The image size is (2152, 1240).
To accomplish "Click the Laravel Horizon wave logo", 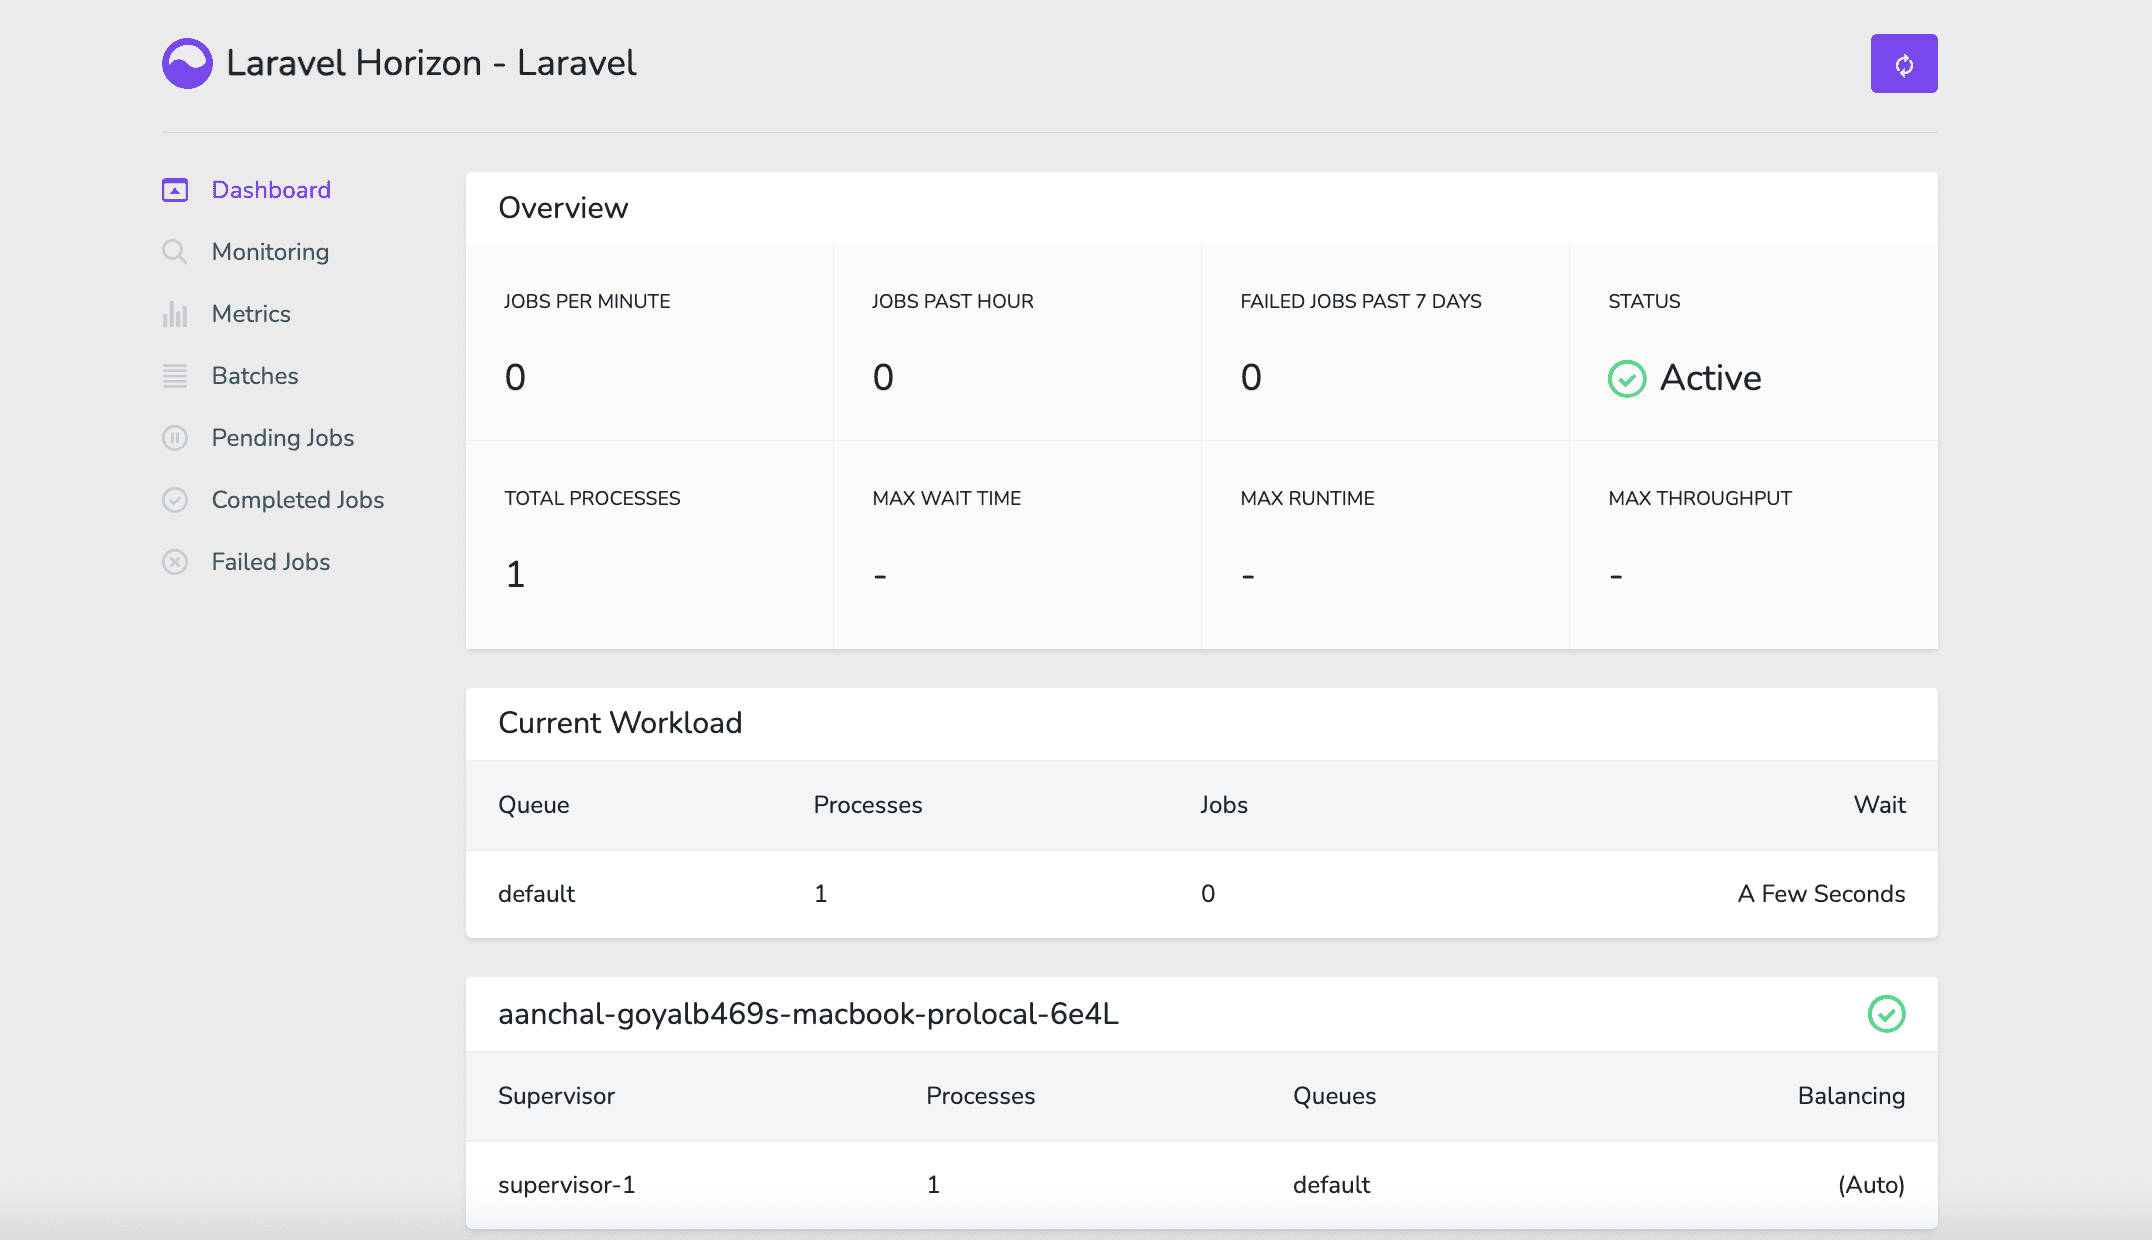I will pyautogui.click(x=186, y=62).
